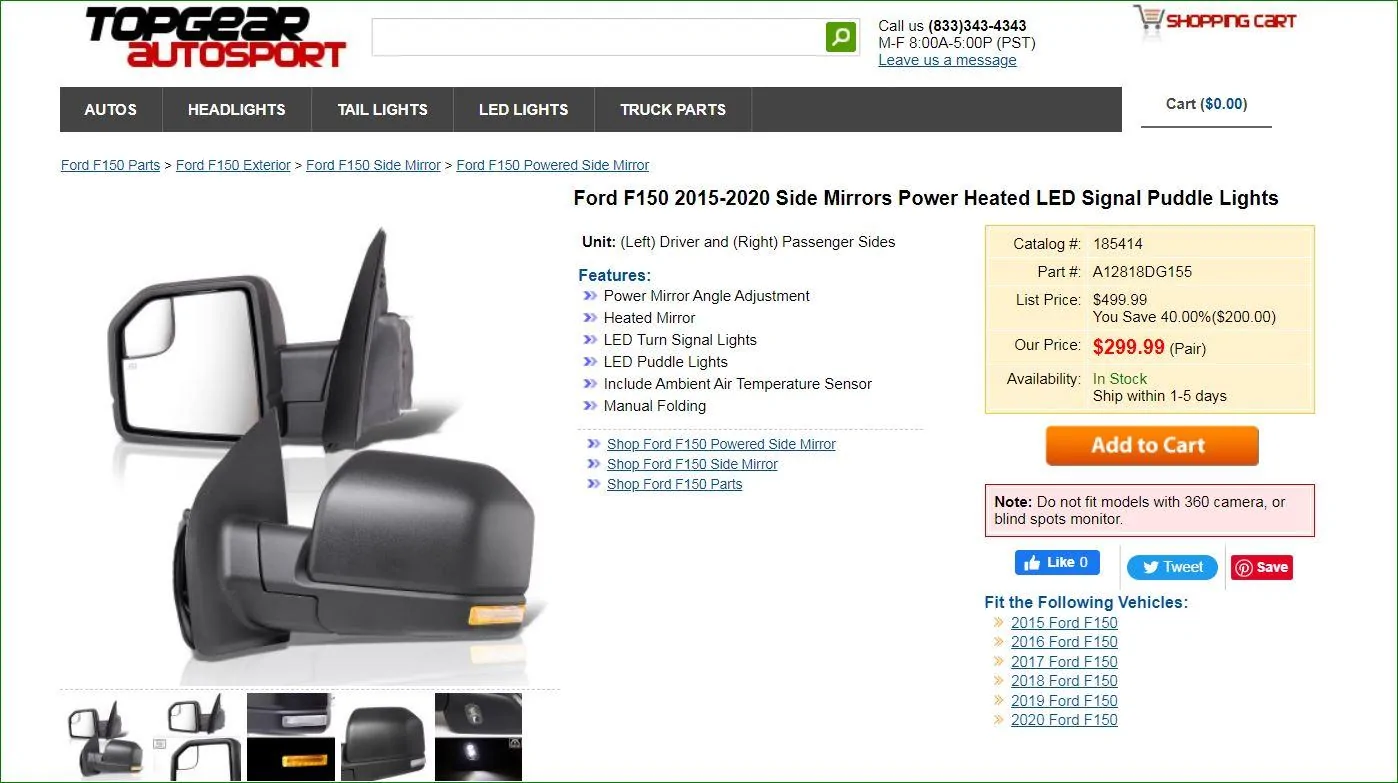1398x783 pixels.
Task: Open the TAIL LIGHTS menu
Action: pos(382,110)
